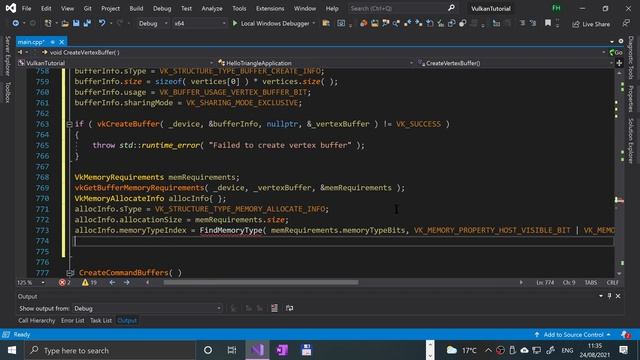Click the red errors count indicator
This screenshot has width=640, height=360.
coord(64,282)
